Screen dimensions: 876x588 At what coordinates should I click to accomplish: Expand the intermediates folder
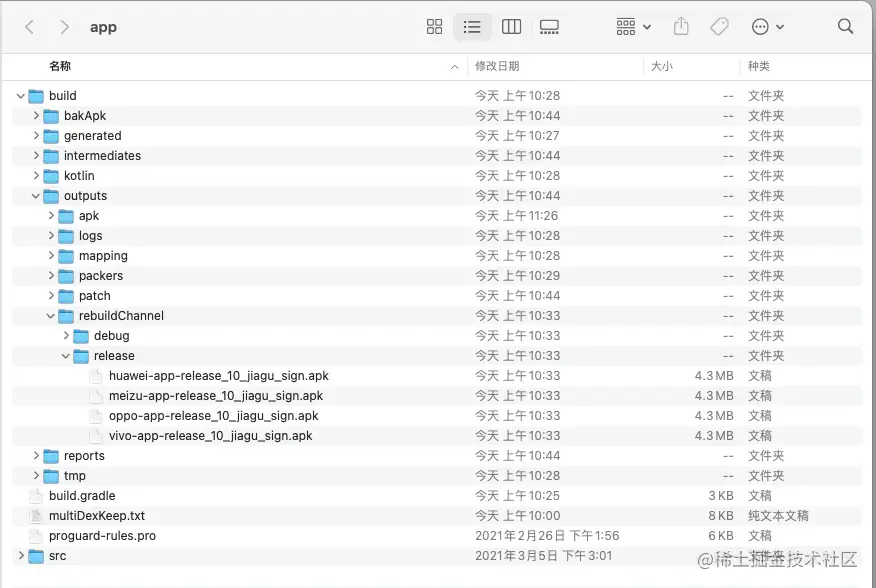tap(36, 156)
